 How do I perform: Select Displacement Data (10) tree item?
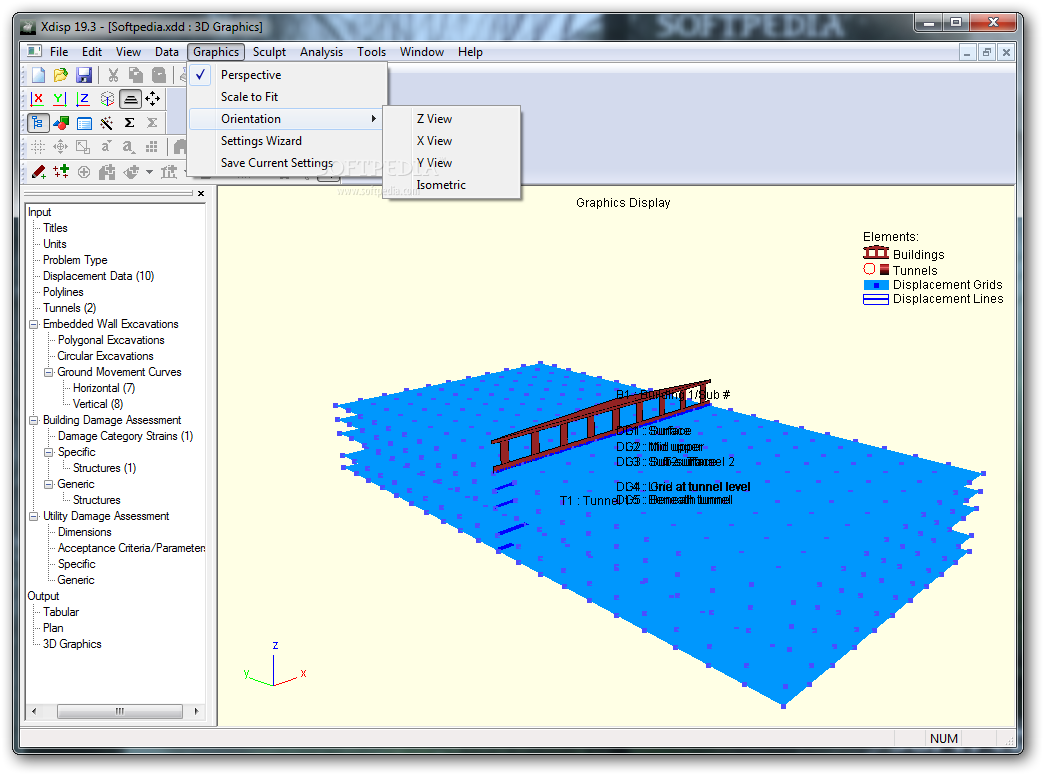99,276
